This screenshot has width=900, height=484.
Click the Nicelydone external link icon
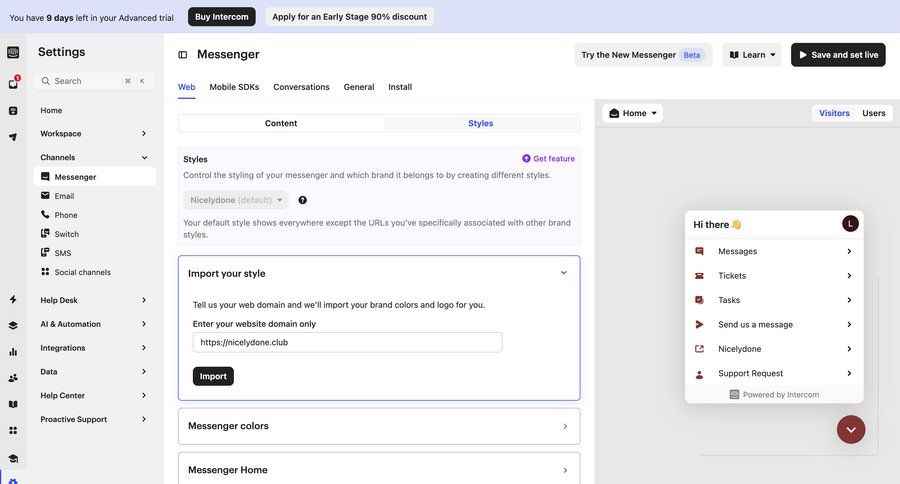pyautogui.click(x=699, y=349)
